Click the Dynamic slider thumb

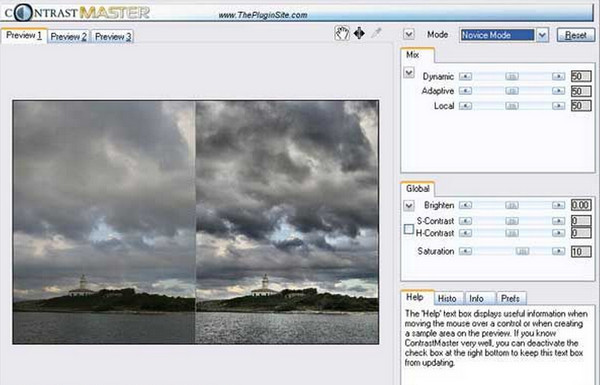[512, 77]
